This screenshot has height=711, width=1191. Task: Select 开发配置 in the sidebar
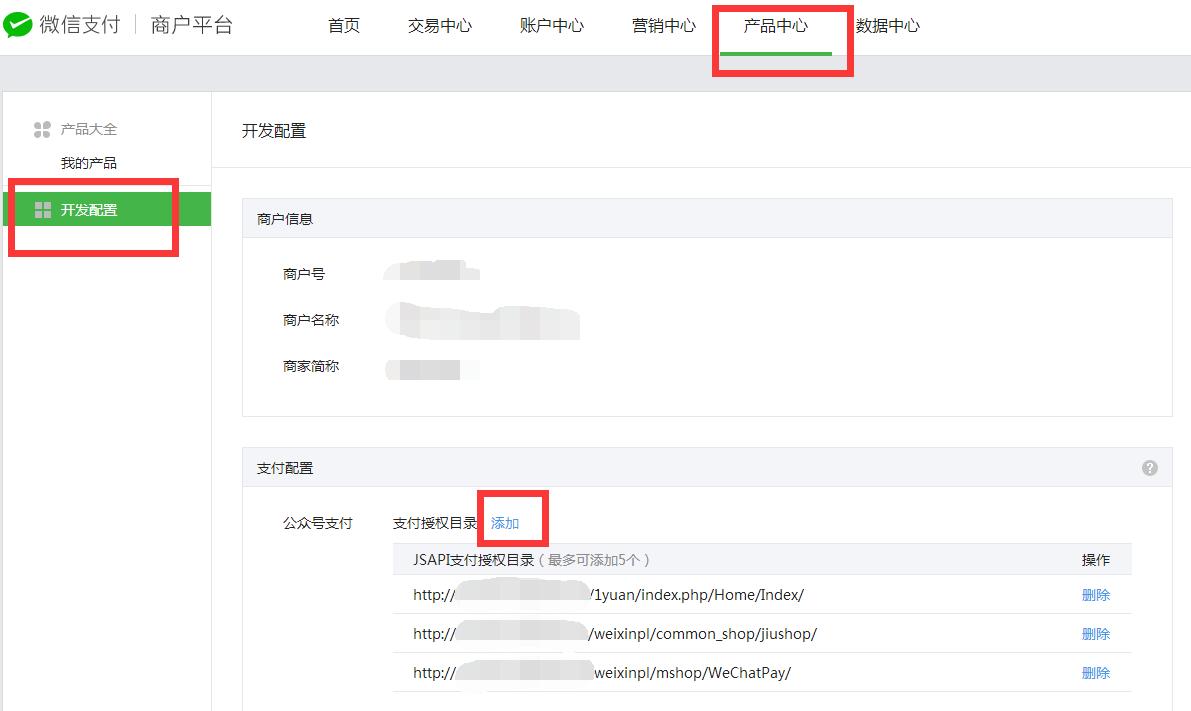click(107, 210)
